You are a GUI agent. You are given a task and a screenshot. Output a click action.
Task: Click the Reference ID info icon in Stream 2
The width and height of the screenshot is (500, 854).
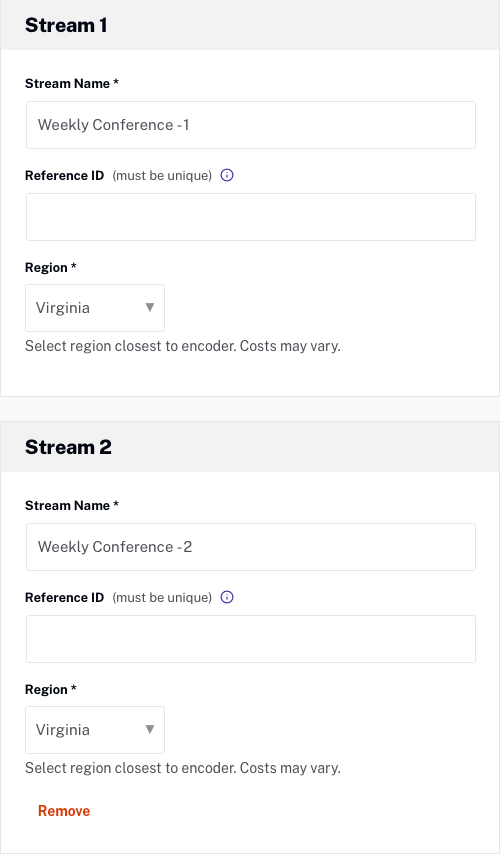pos(227,597)
